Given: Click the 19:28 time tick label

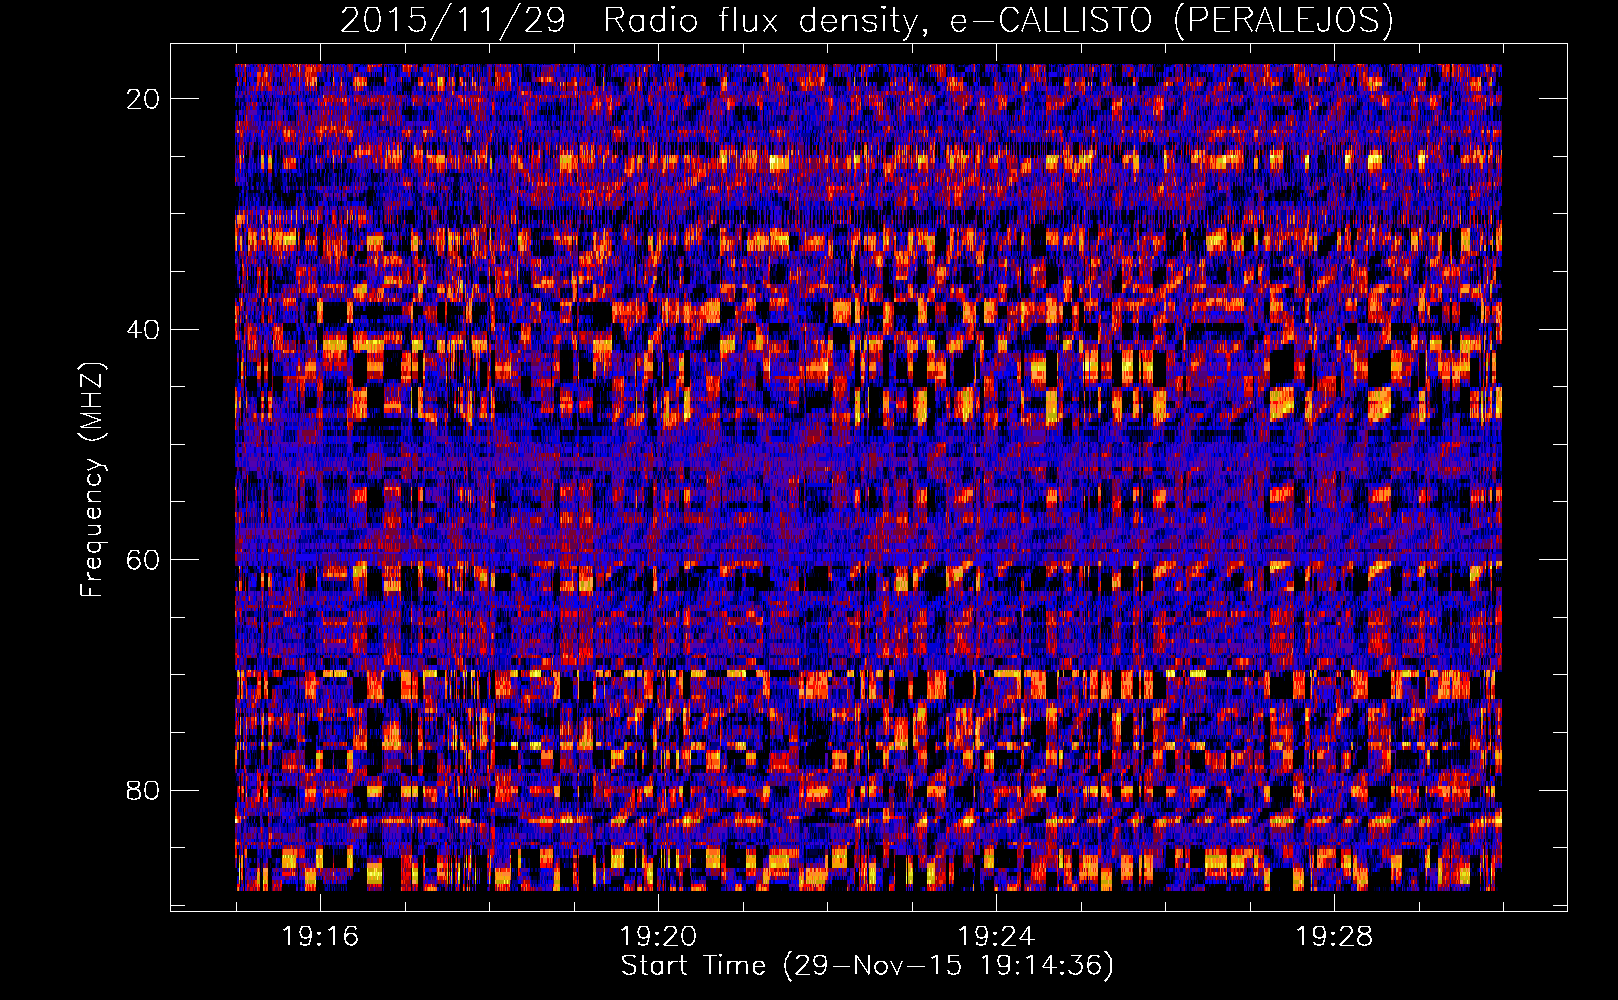Looking at the screenshot, I should click(1334, 937).
